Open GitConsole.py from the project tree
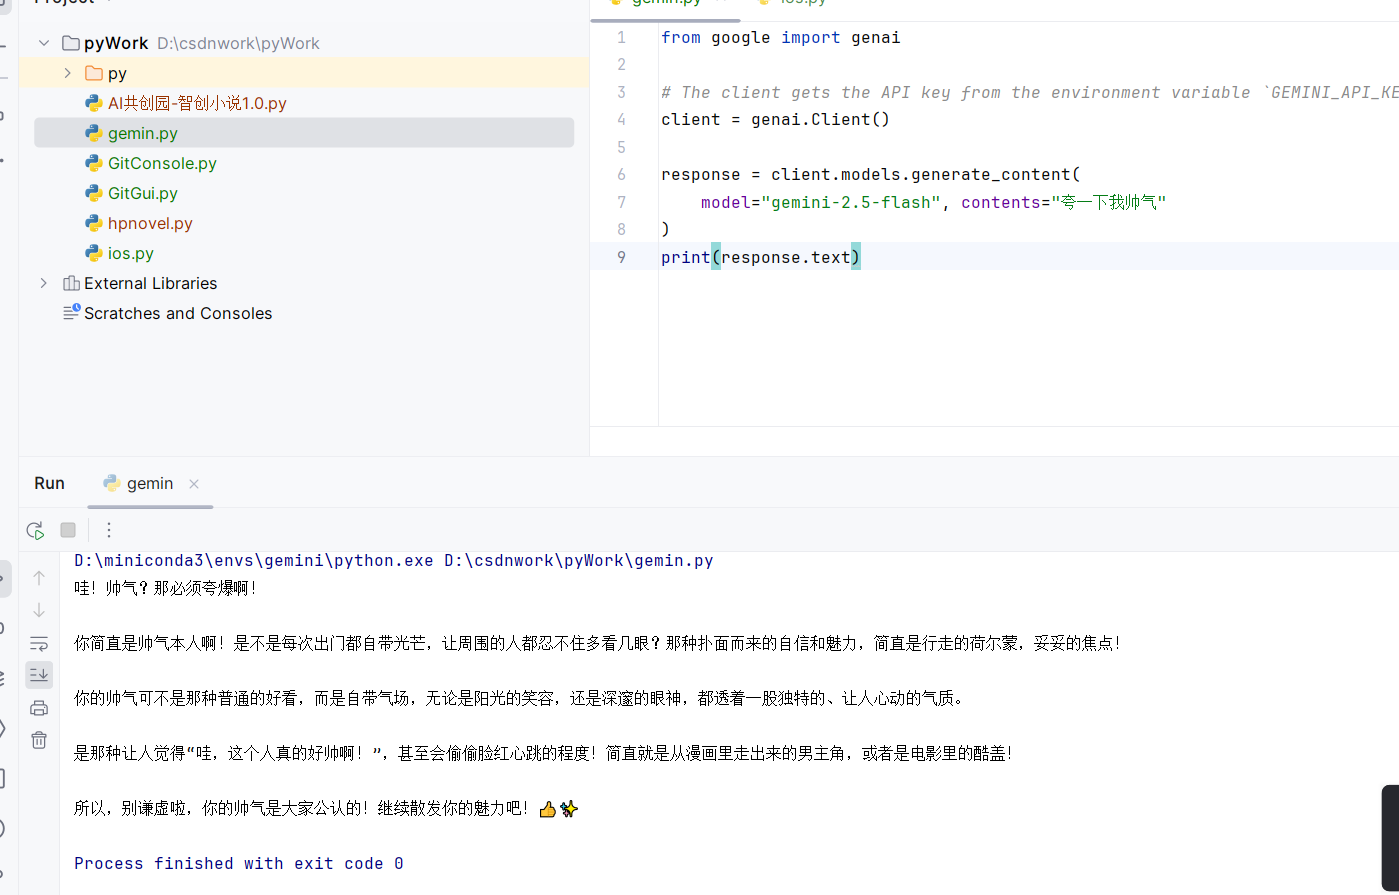1399x895 pixels. [162, 163]
